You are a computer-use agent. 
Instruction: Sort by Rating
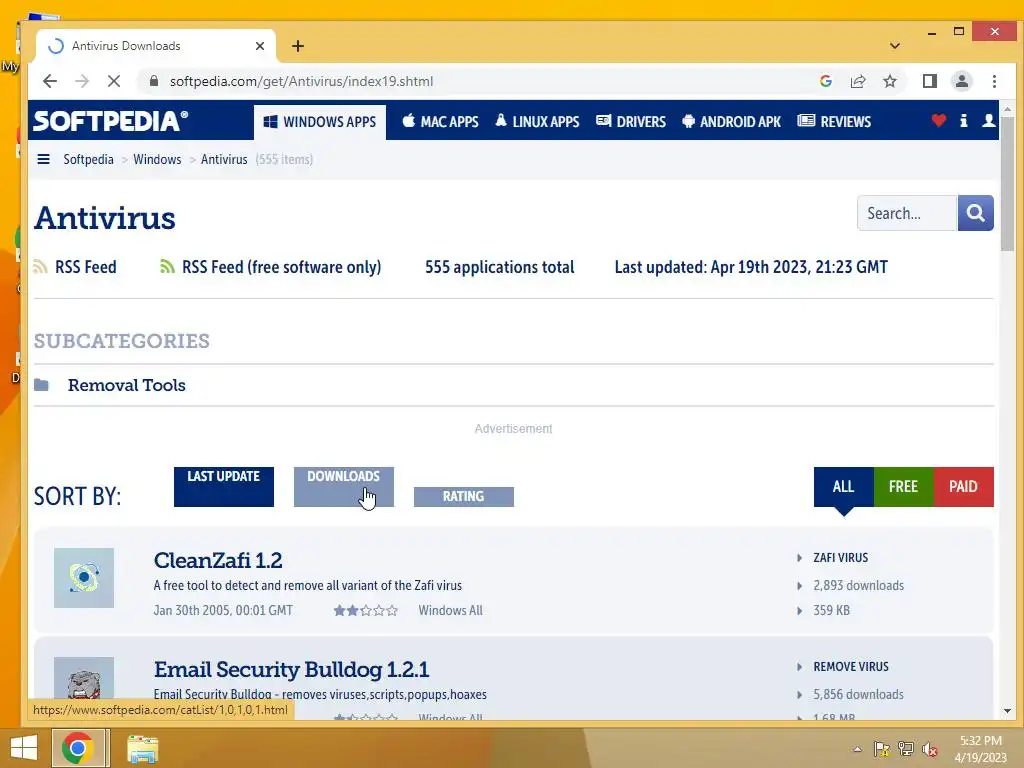coord(464,496)
